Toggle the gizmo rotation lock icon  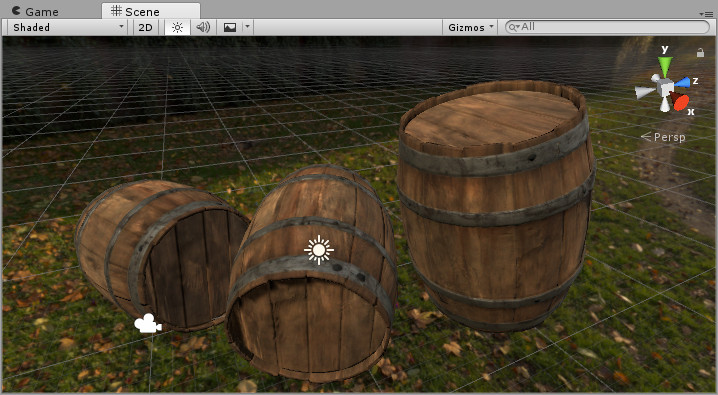click(700, 53)
